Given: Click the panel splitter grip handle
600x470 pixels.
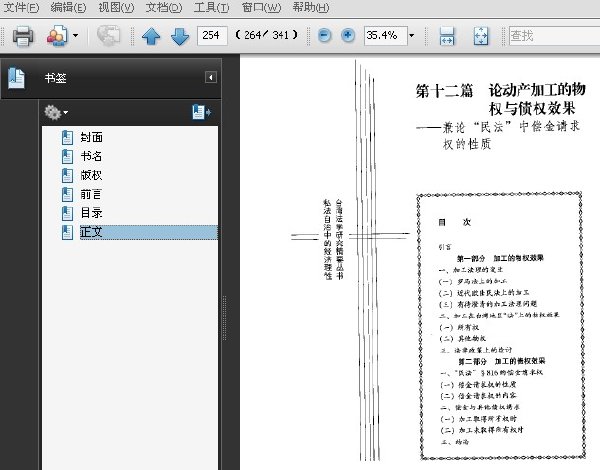Looking at the screenshot, I should coord(225,318).
